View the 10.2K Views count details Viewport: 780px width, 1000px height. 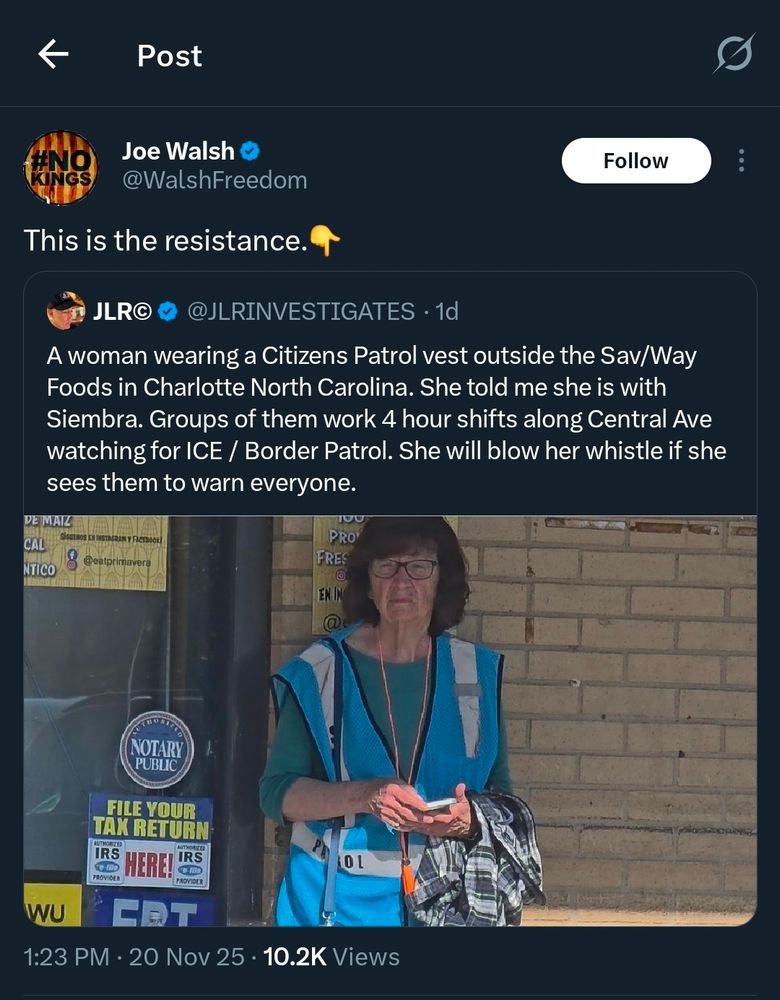(332, 957)
